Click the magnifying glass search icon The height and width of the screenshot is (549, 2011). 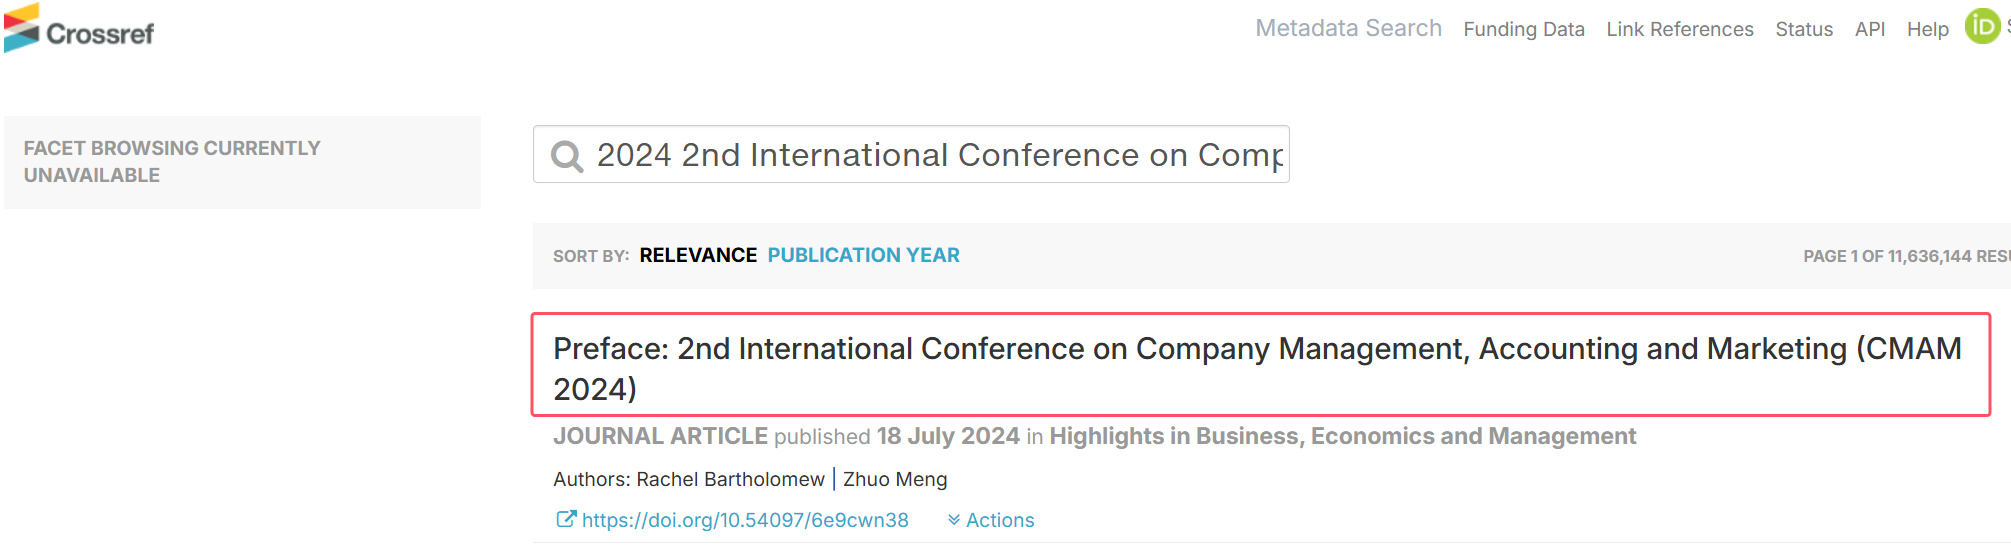pos(567,156)
